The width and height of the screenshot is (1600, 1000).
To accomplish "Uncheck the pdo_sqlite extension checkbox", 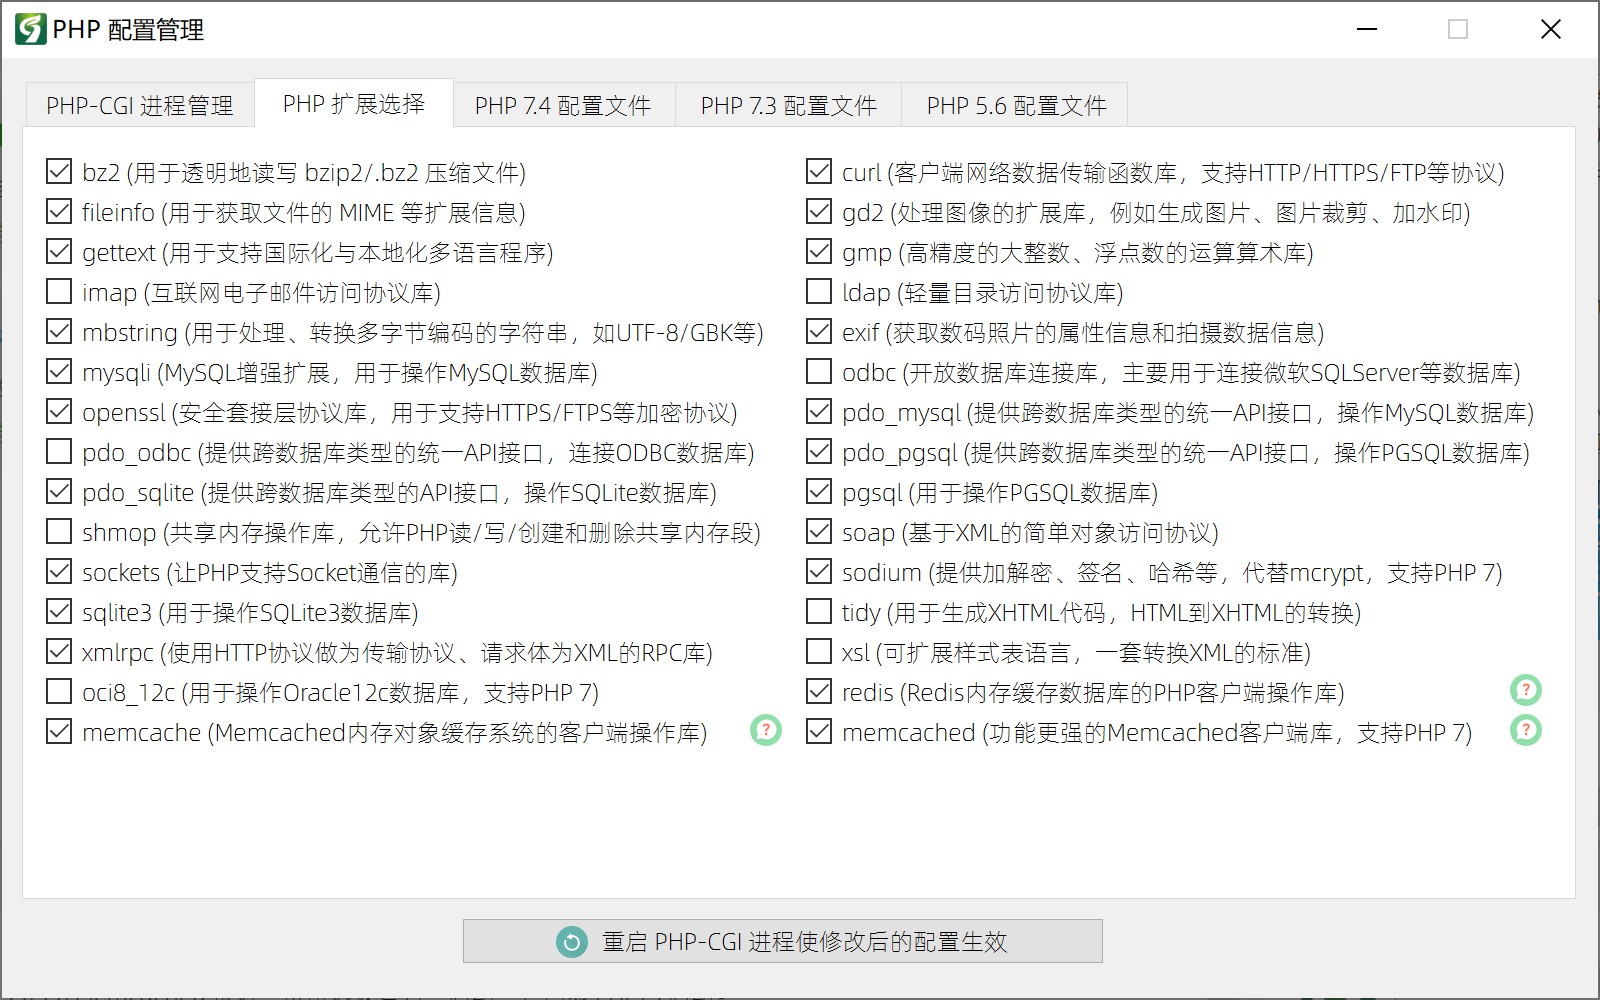I will click(59, 492).
